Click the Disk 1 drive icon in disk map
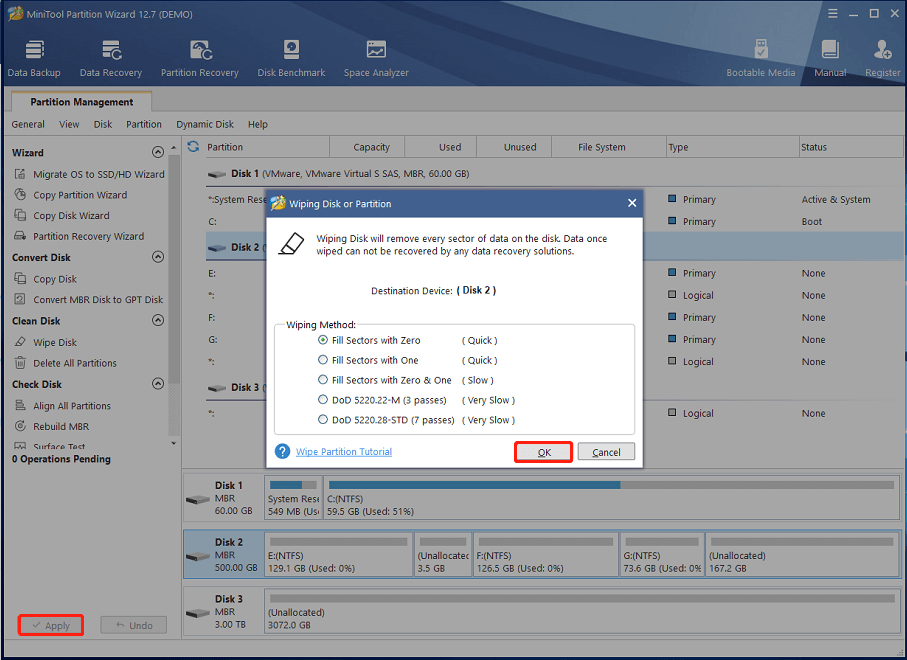907x660 pixels. click(x=197, y=499)
